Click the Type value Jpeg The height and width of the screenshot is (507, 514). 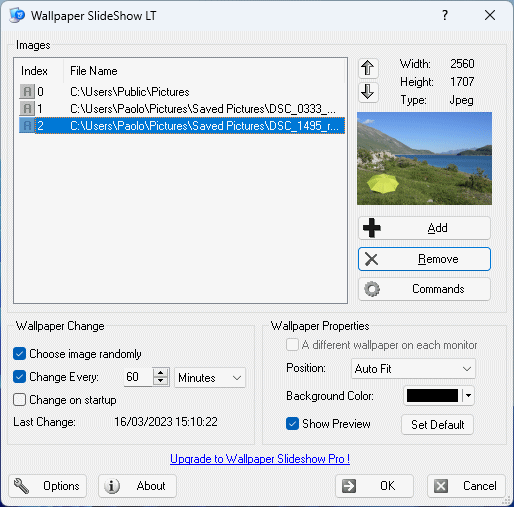coord(461,100)
